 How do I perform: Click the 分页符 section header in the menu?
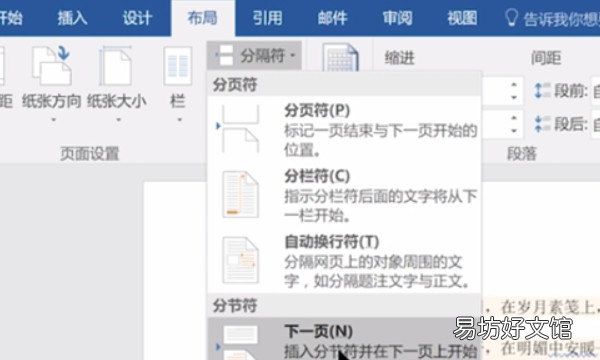235,85
